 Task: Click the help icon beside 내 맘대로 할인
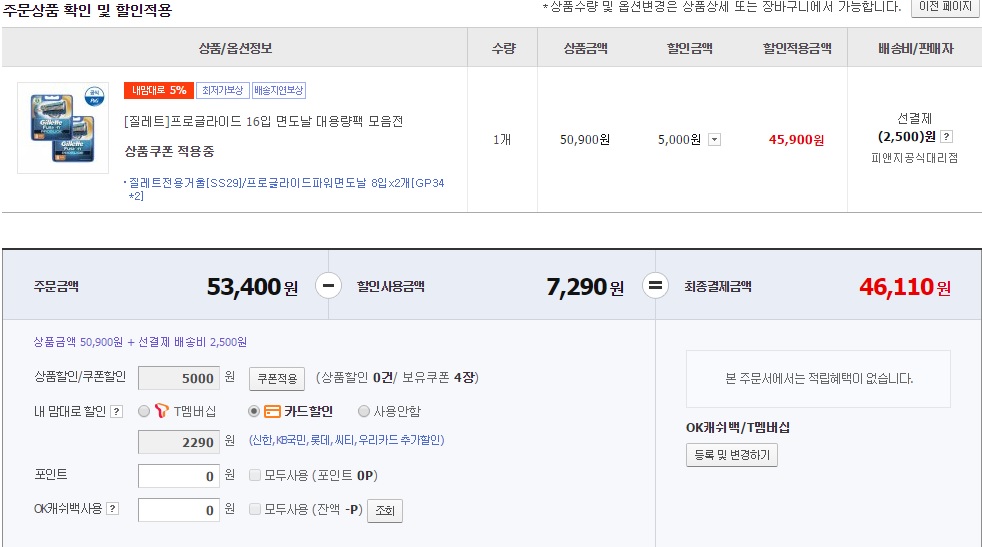116,412
